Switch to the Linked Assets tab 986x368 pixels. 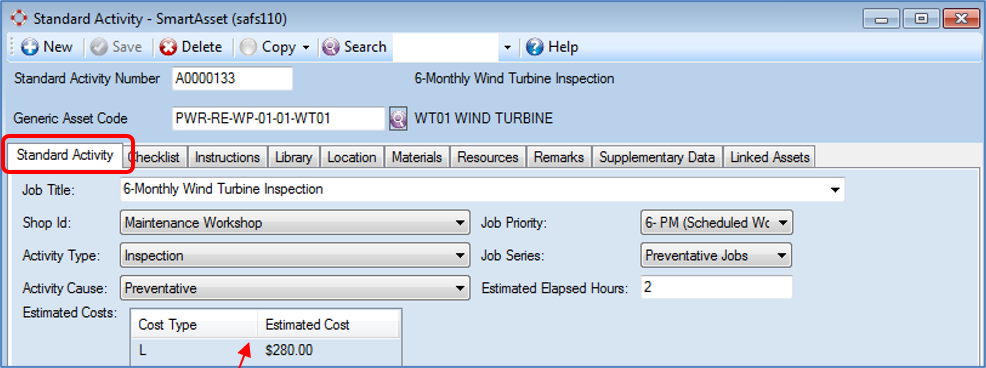click(770, 157)
